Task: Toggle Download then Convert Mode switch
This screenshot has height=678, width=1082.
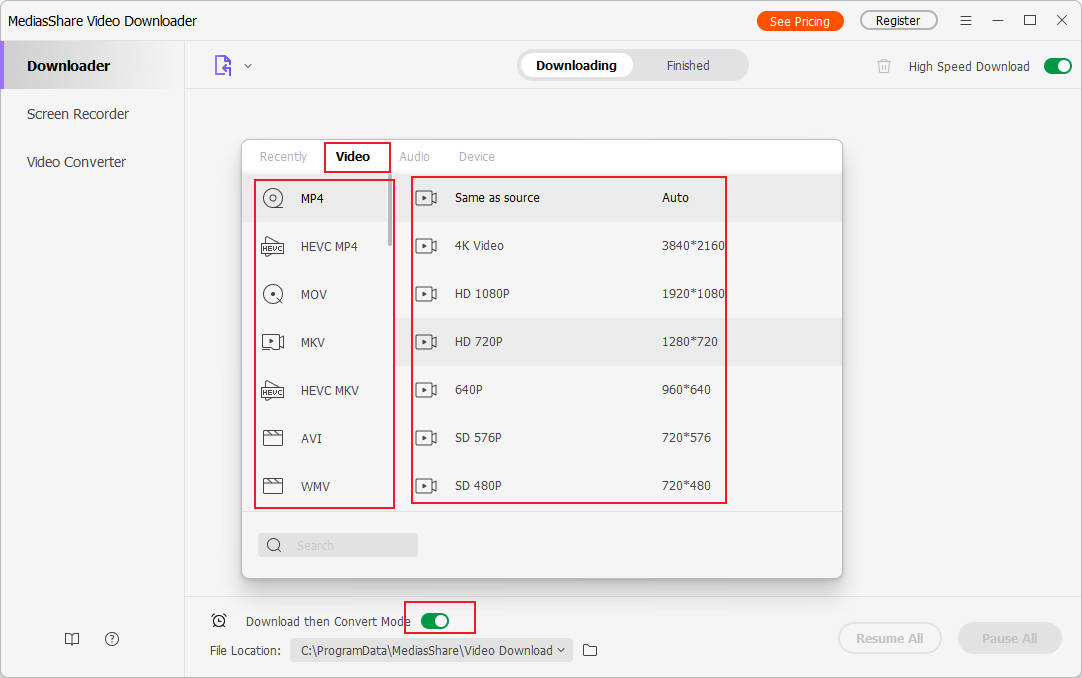Action: 435,621
